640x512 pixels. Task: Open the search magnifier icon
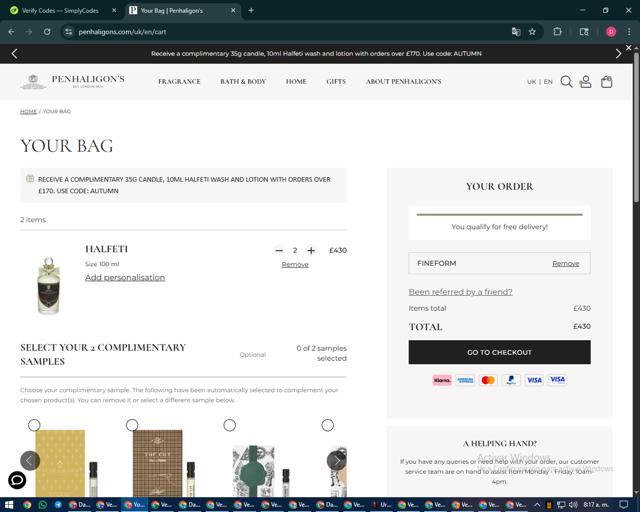(x=566, y=82)
